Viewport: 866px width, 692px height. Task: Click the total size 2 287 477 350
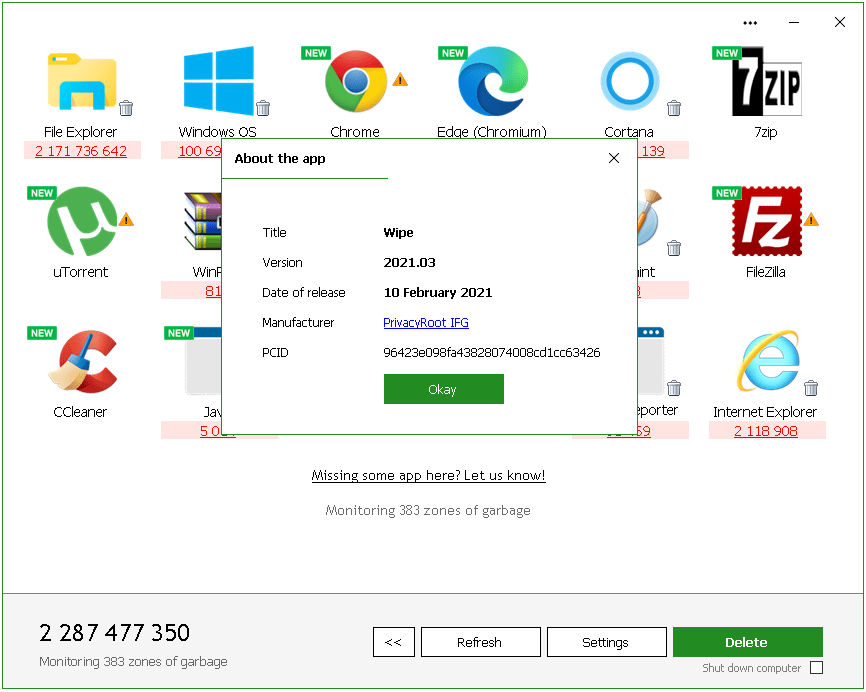[114, 632]
